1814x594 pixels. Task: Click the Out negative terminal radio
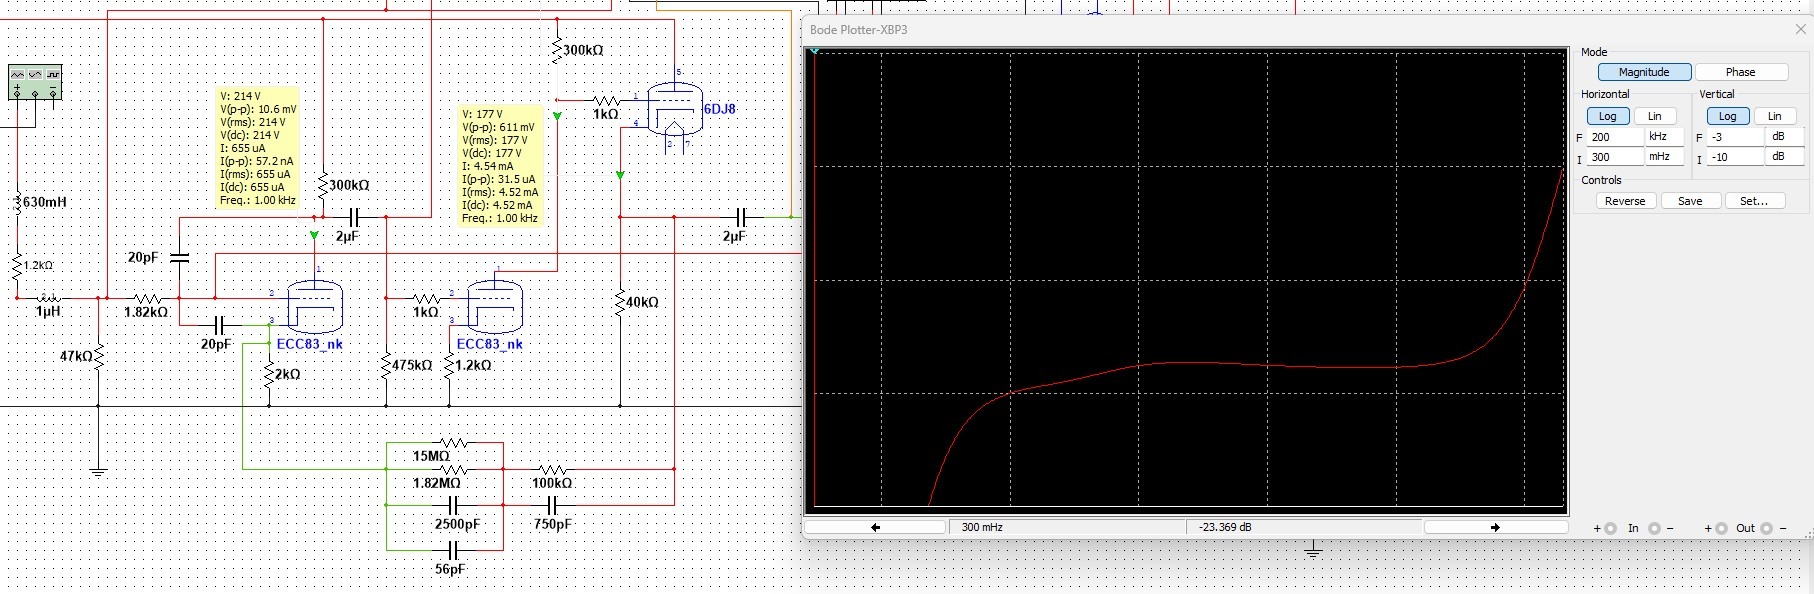tap(1767, 529)
